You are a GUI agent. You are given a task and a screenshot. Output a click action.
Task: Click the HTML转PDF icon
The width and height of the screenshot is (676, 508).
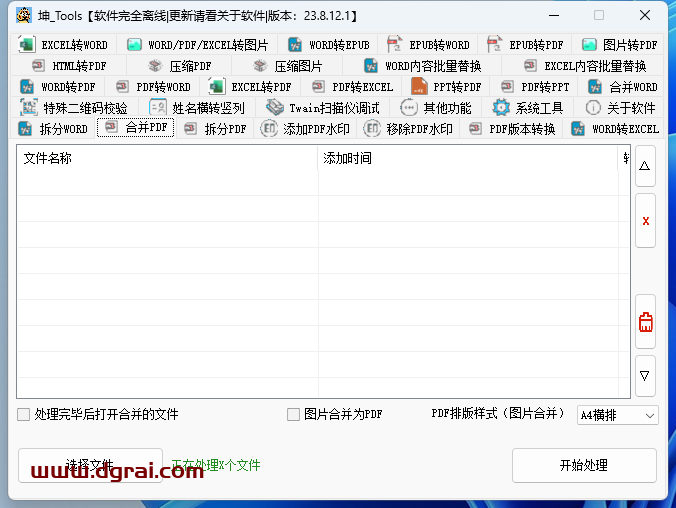click(x=38, y=66)
